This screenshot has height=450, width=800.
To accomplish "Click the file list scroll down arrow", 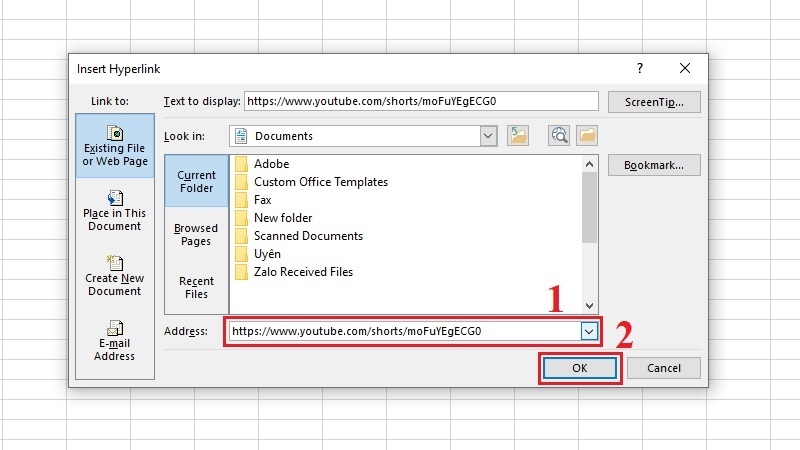I will pos(589,306).
